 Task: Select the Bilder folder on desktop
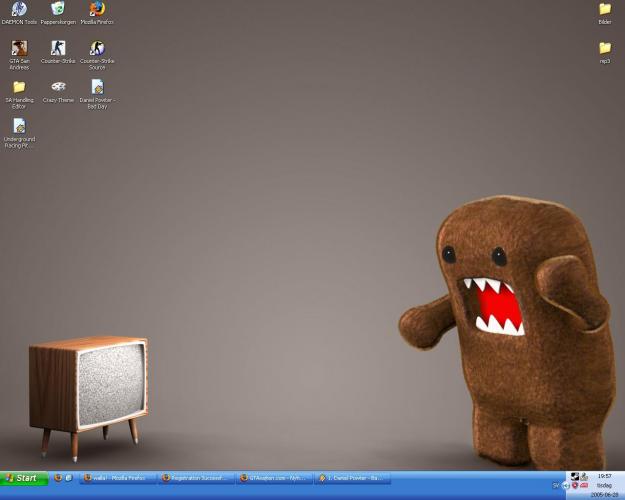(x=605, y=10)
